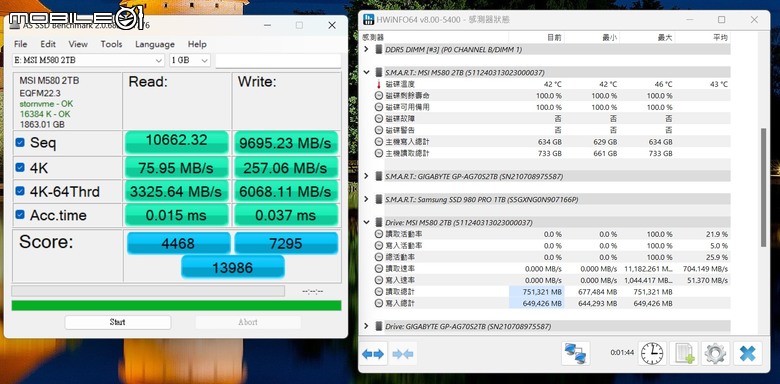
Task: Click the 平均 column header in HWiNFO
Action: click(720, 37)
